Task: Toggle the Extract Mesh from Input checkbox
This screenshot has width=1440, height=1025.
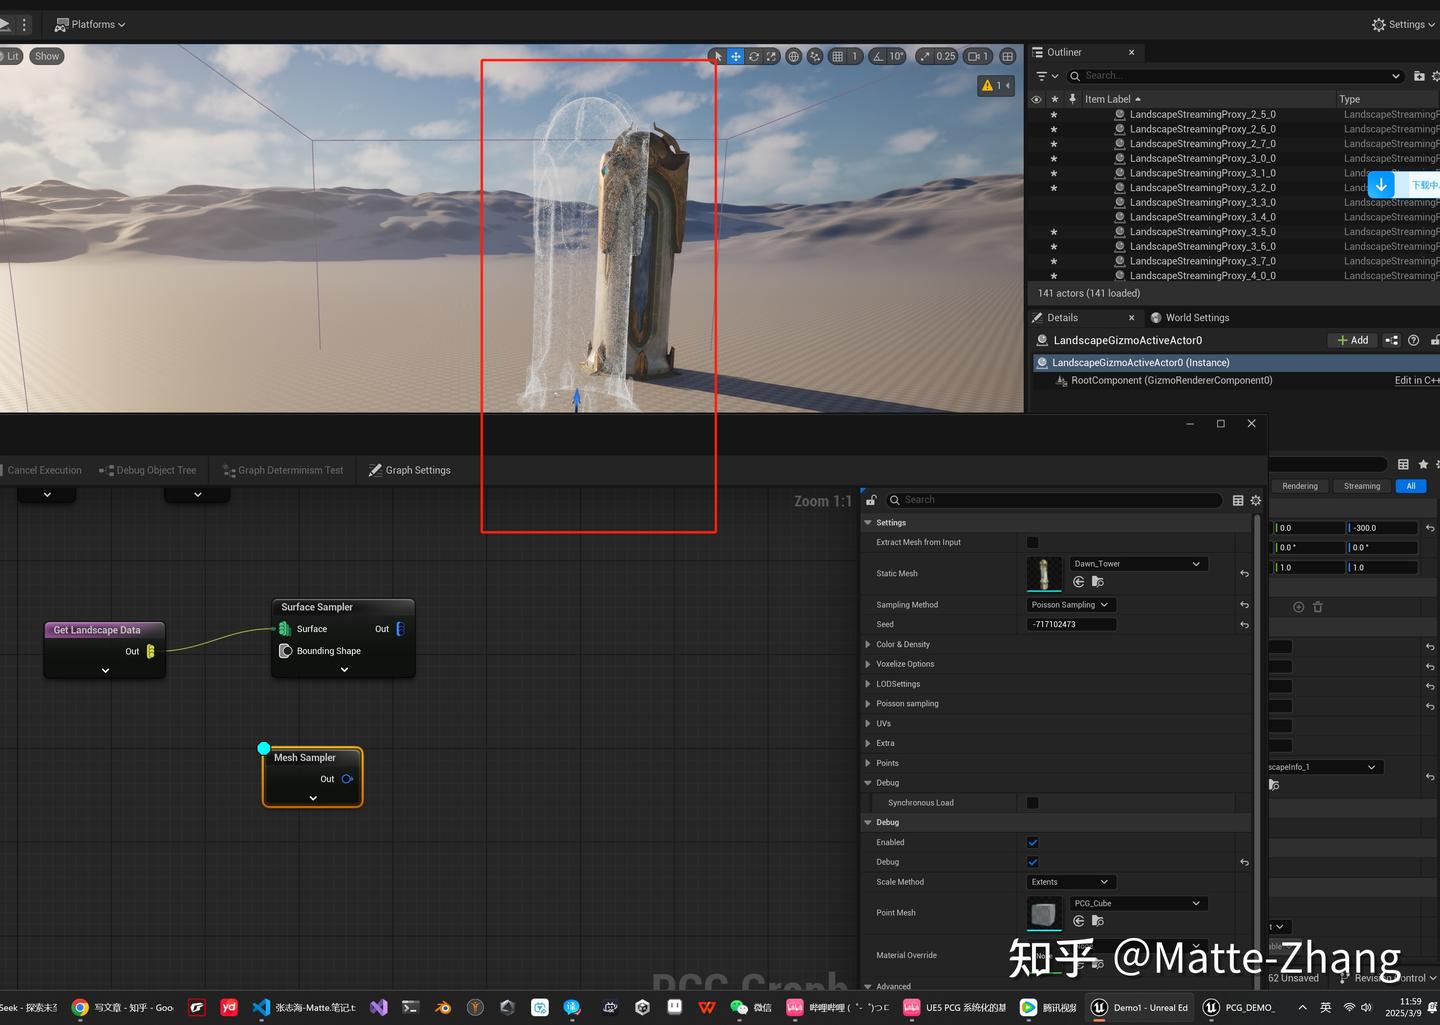Action: pos(1032,541)
